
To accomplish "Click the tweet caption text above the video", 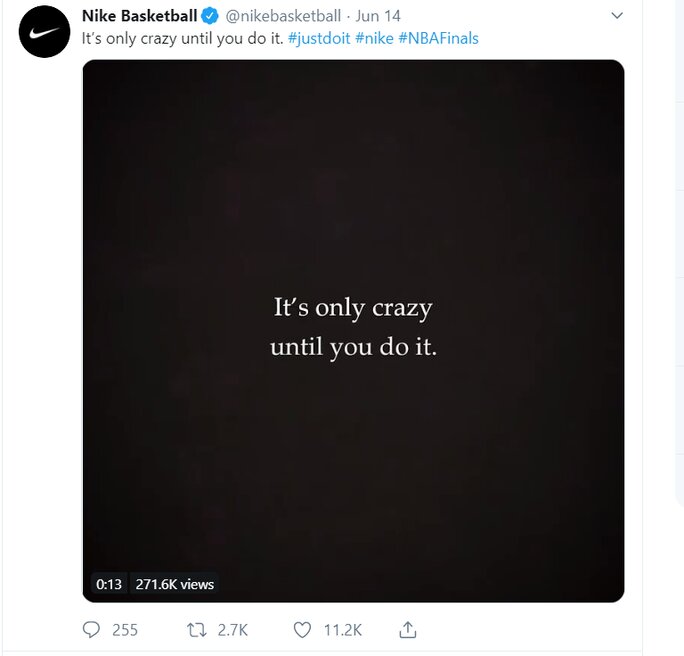I will tap(183, 38).
